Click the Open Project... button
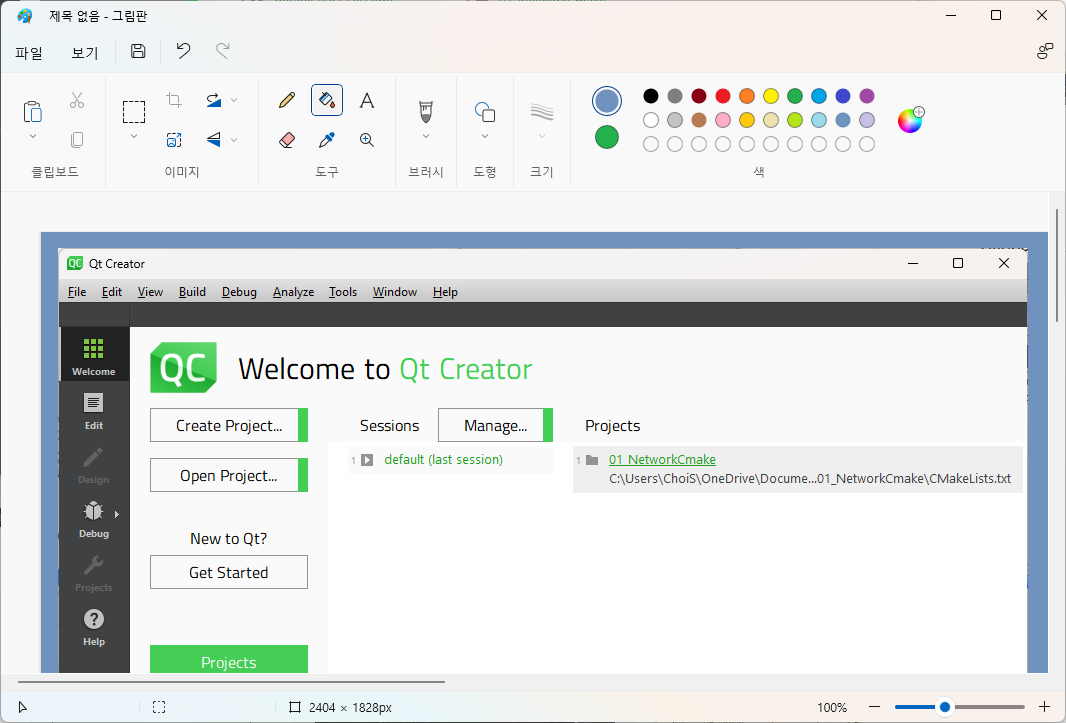Screen dimensions: 1066x723 [x=229, y=475]
